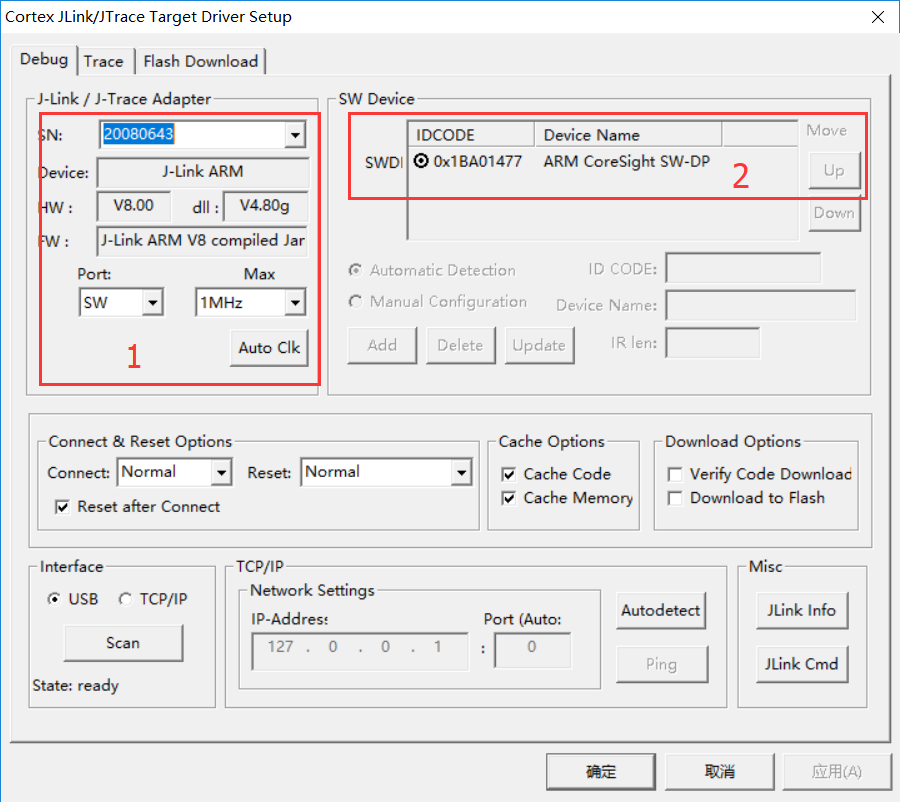The image size is (900, 802).
Task: Click the IR len input field
Action: tap(713, 343)
